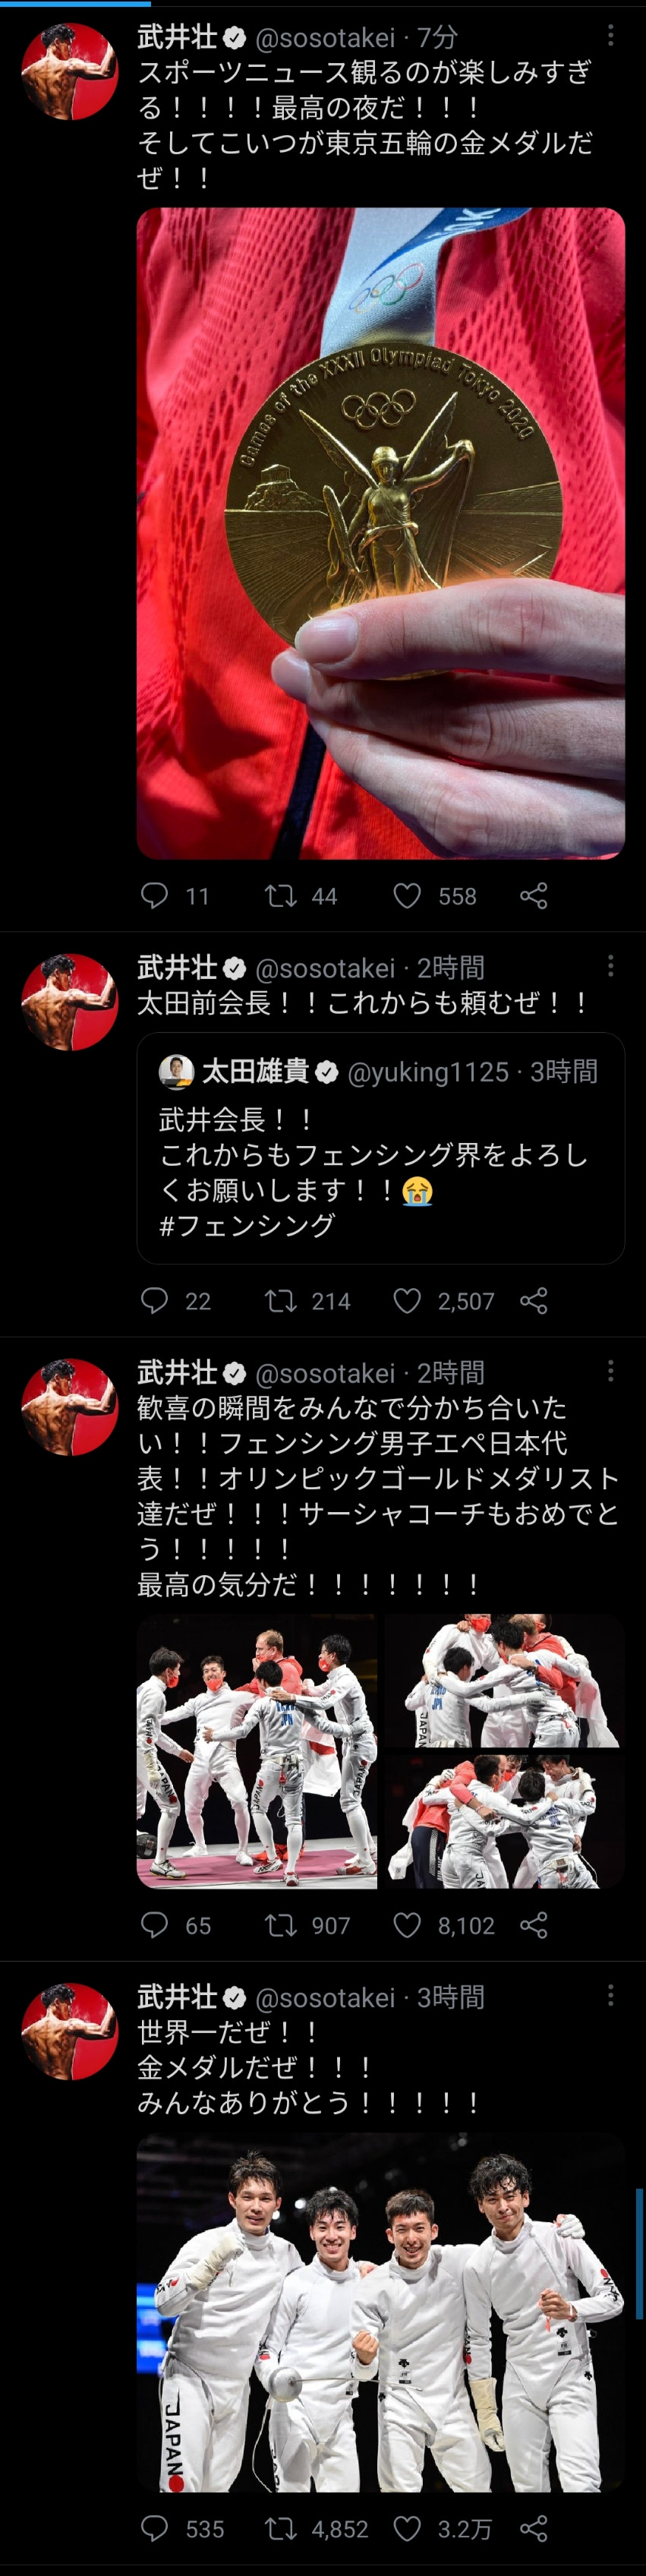The width and height of the screenshot is (646, 2576).
Task: Open 武井壮 avatar on 世界一だぜ tweet
Action: tap(70, 2032)
